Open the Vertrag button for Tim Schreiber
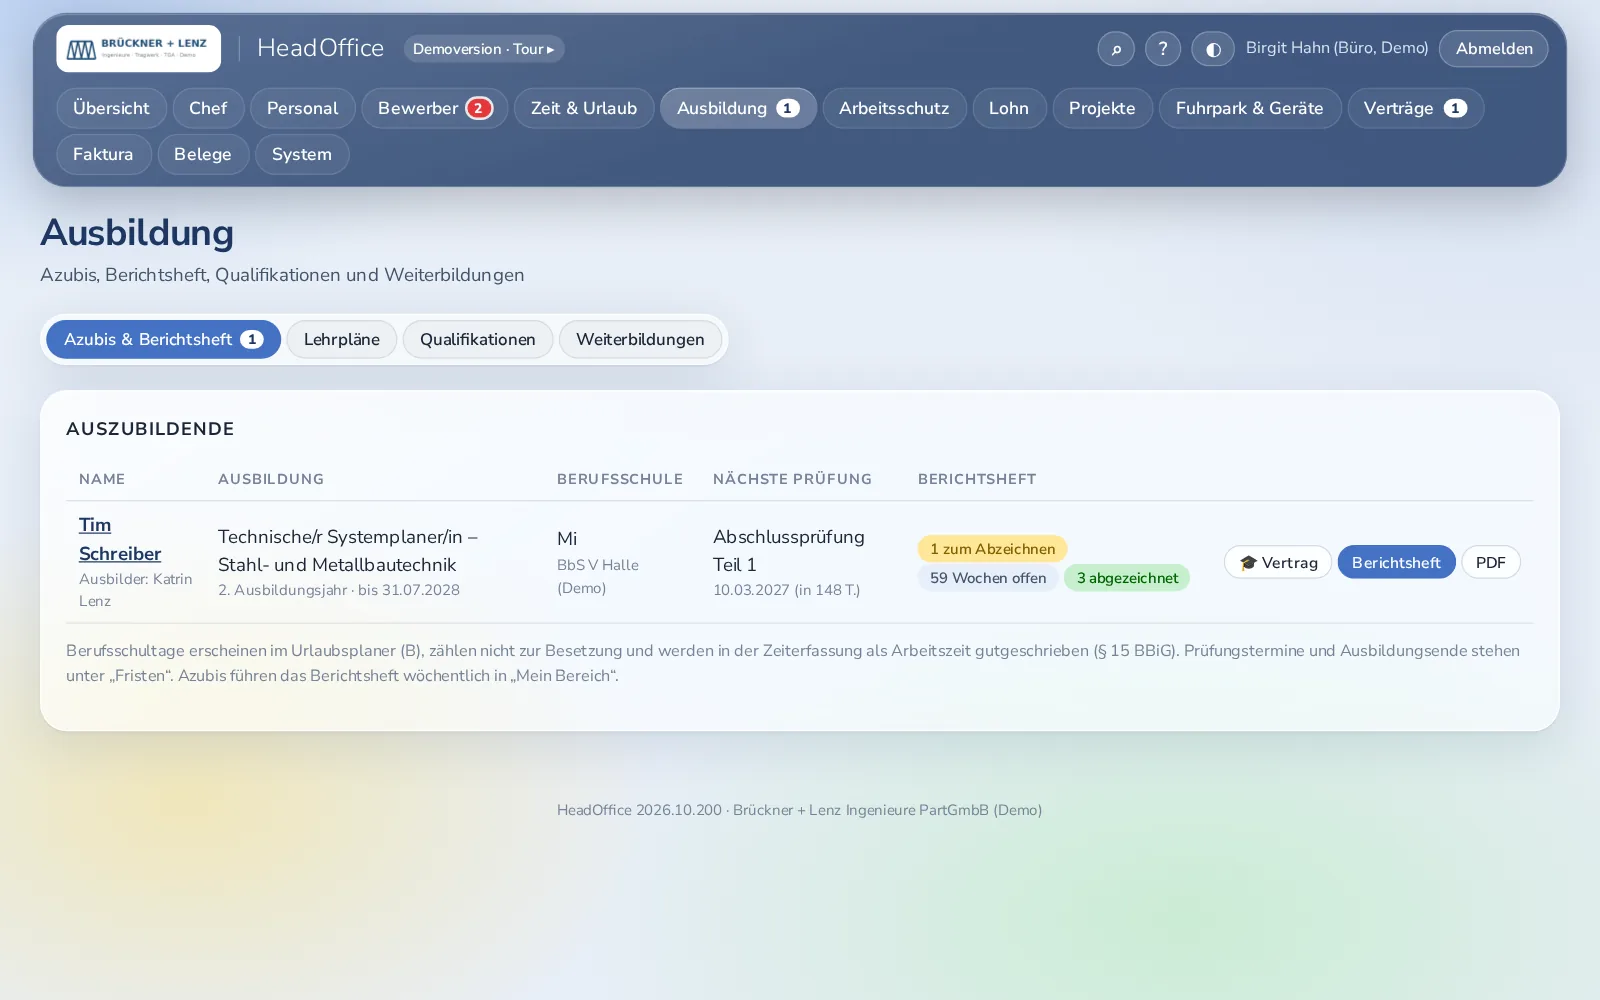 pyautogui.click(x=1278, y=562)
